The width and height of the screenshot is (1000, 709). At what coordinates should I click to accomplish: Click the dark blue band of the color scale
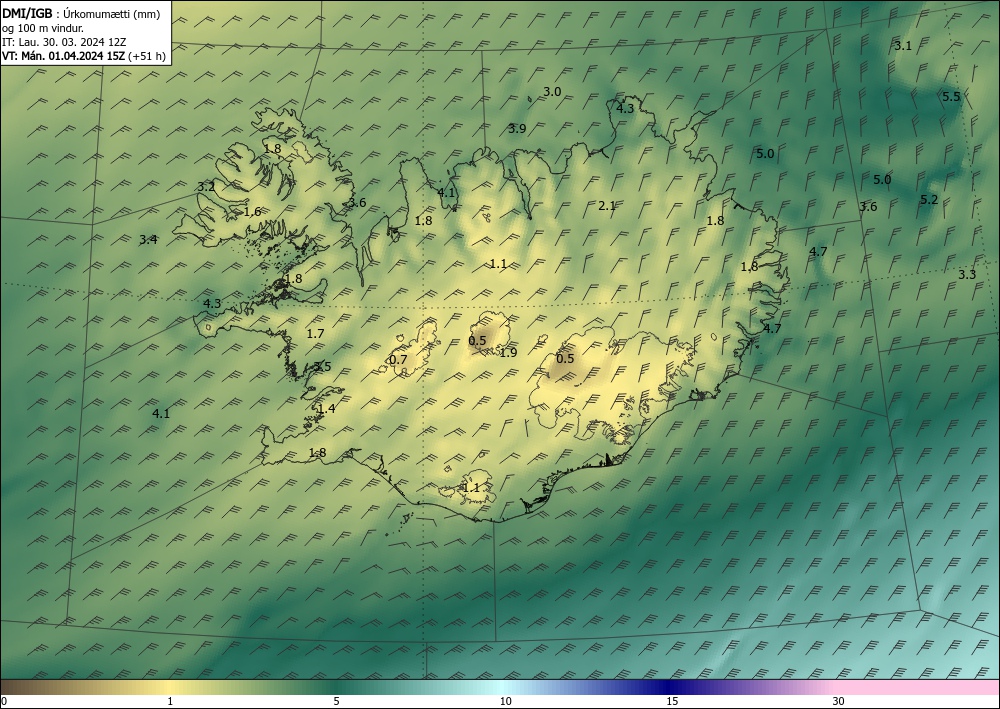pos(666,687)
